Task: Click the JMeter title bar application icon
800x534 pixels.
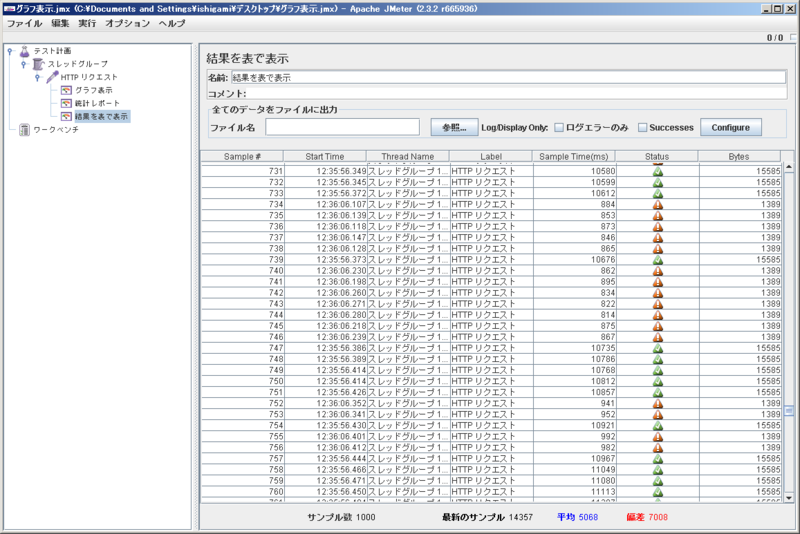Action: pyautogui.click(x=9, y=9)
